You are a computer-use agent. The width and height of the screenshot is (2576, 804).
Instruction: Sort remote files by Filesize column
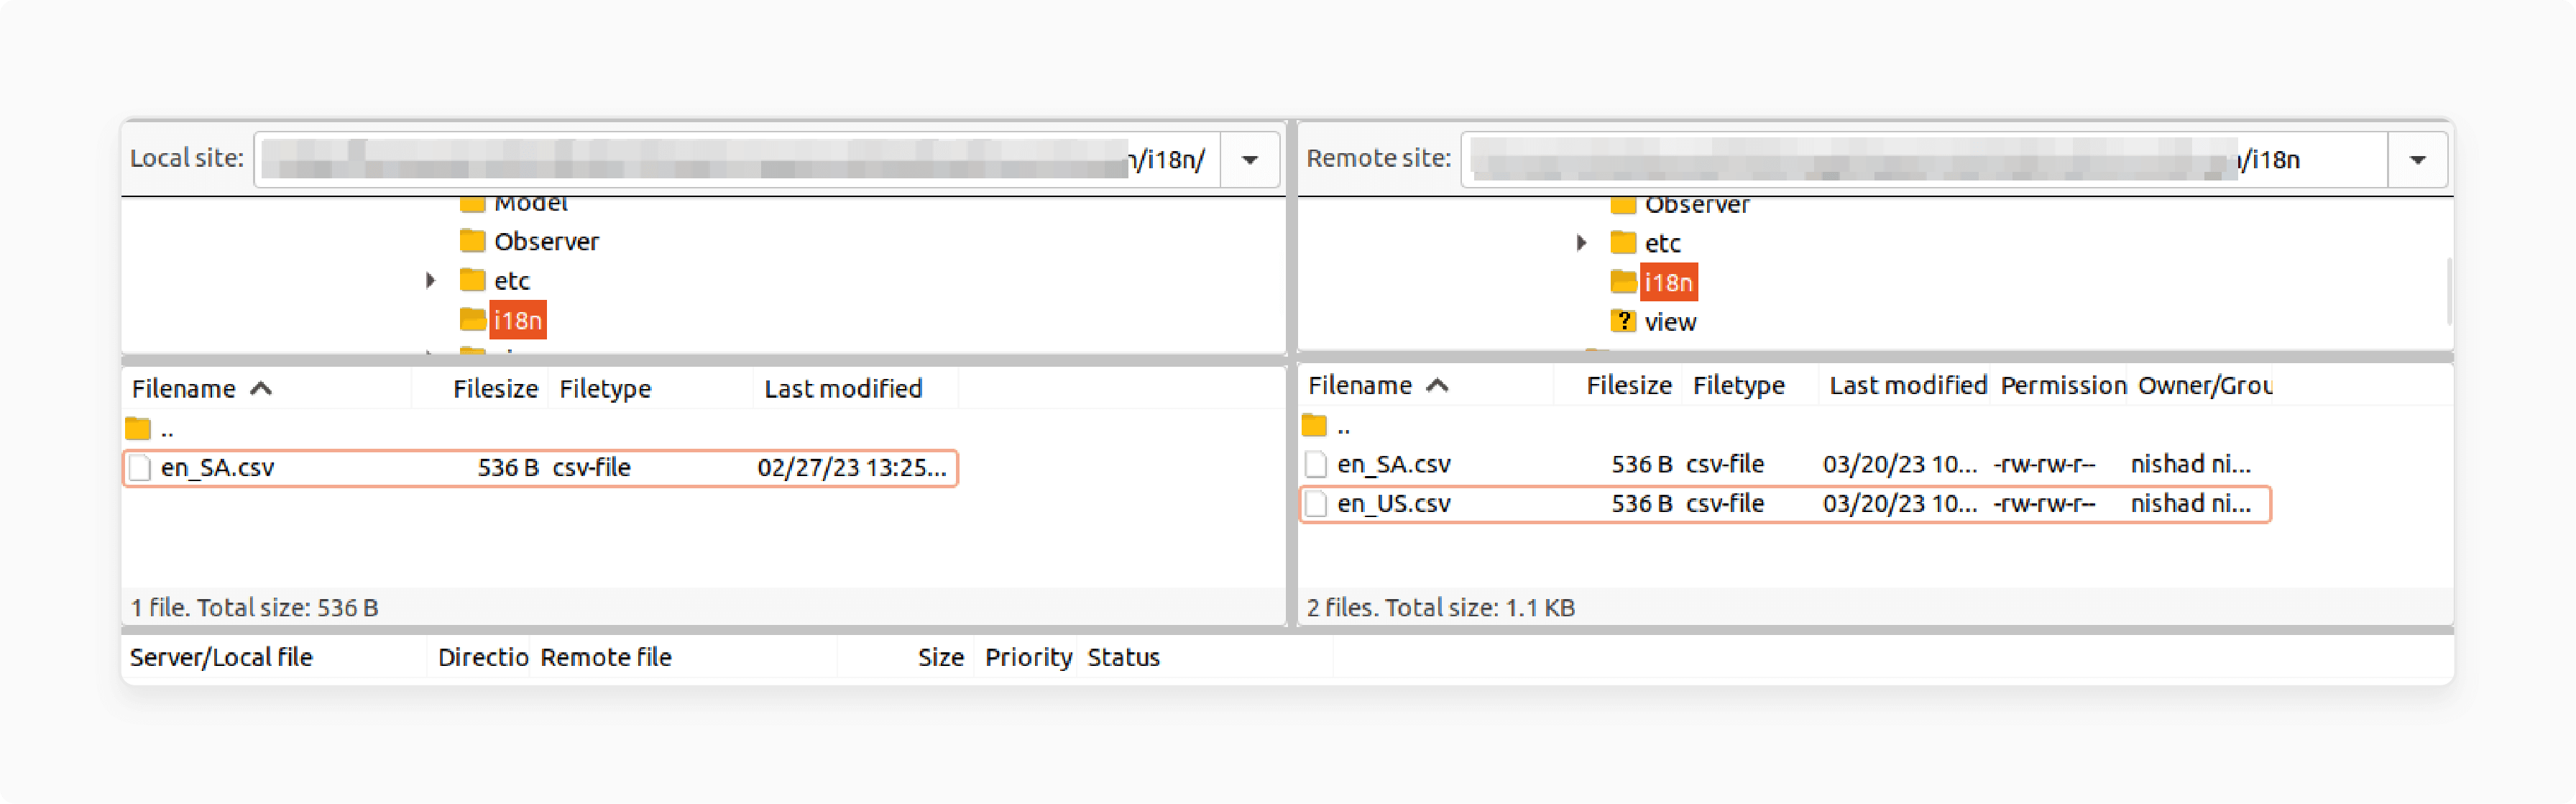coord(1617,386)
